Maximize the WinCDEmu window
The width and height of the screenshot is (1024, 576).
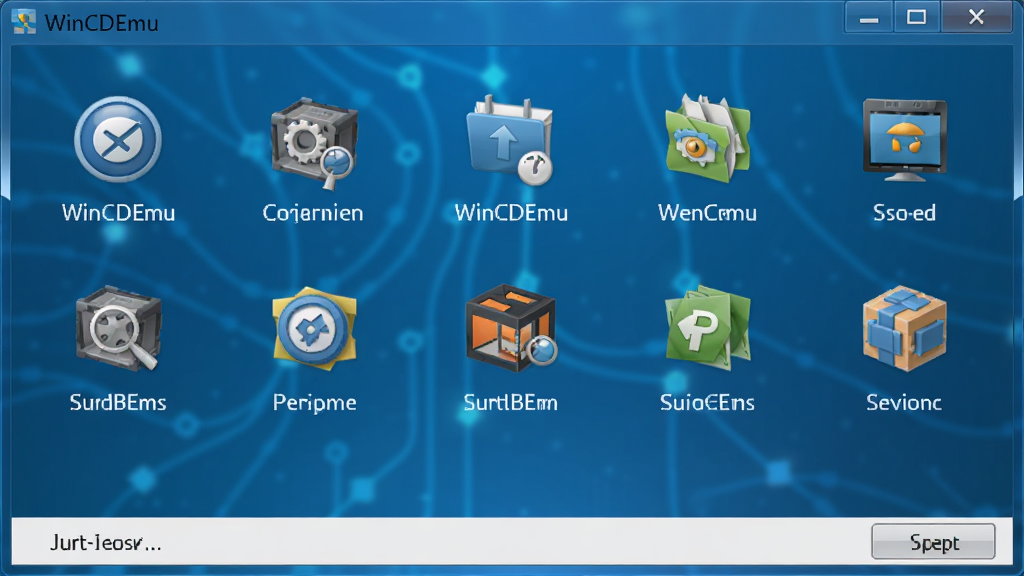pos(916,18)
